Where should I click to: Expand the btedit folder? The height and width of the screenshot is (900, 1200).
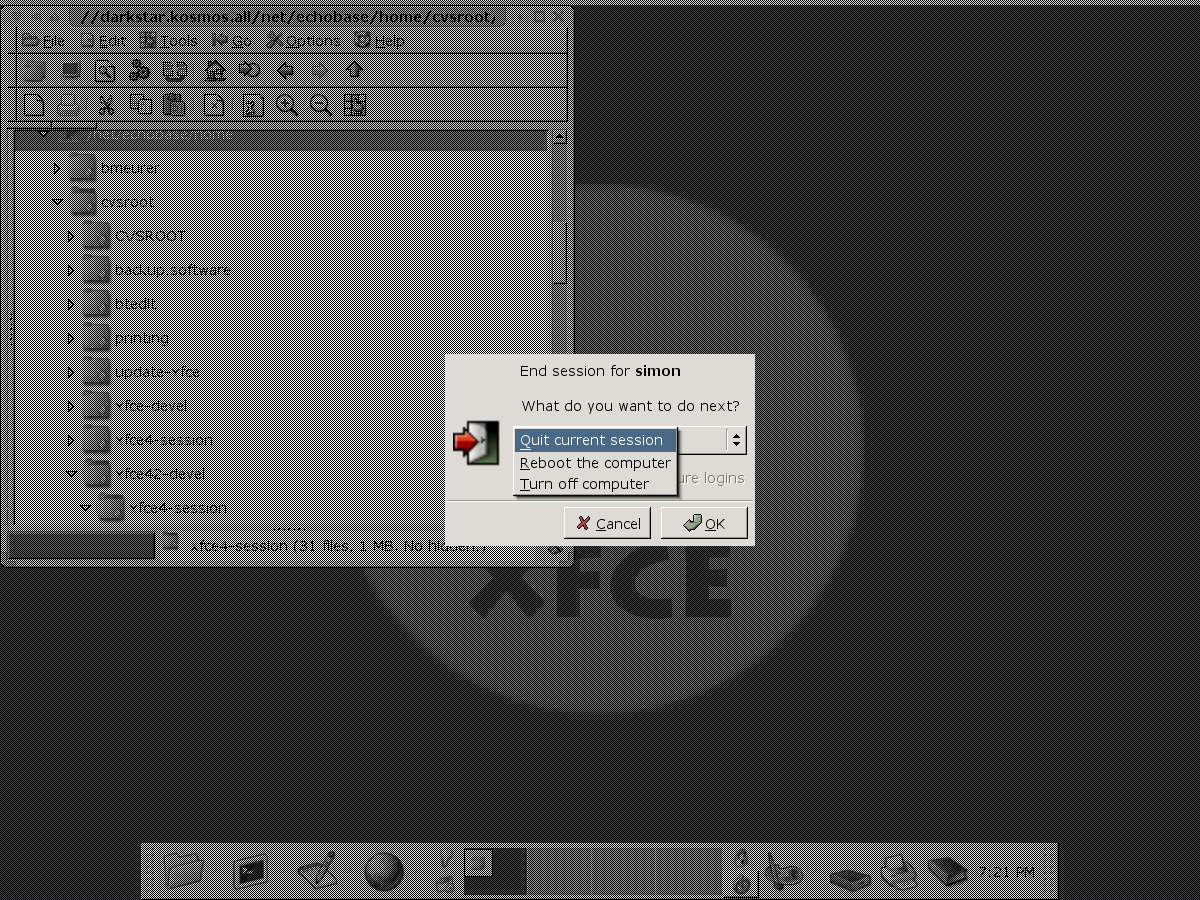[71, 305]
